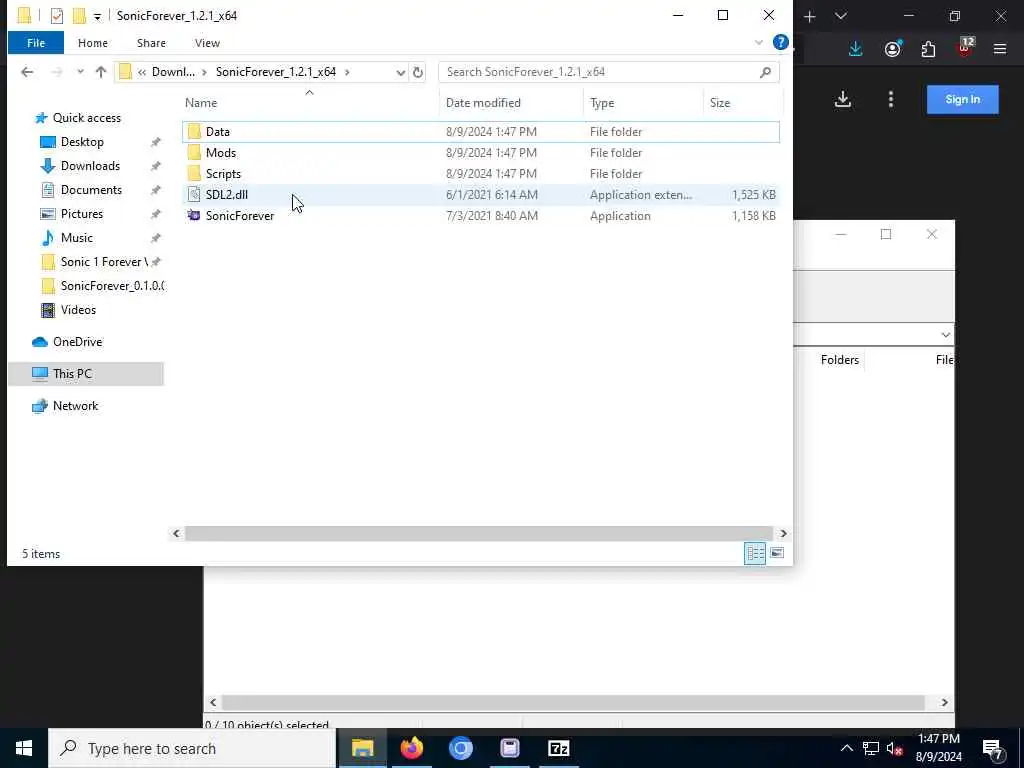1024x768 pixels.
Task: Open Music in navigation pane
Action: (x=76, y=238)
